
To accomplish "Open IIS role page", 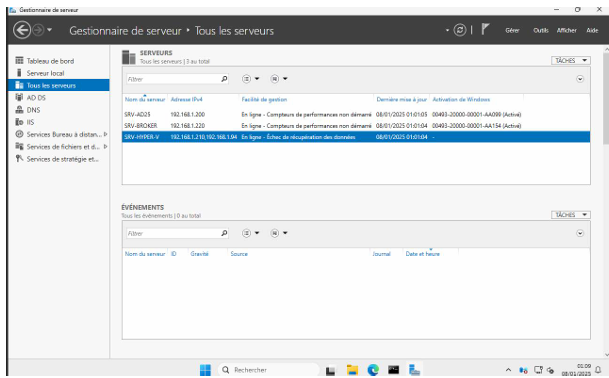I will 30,122.
